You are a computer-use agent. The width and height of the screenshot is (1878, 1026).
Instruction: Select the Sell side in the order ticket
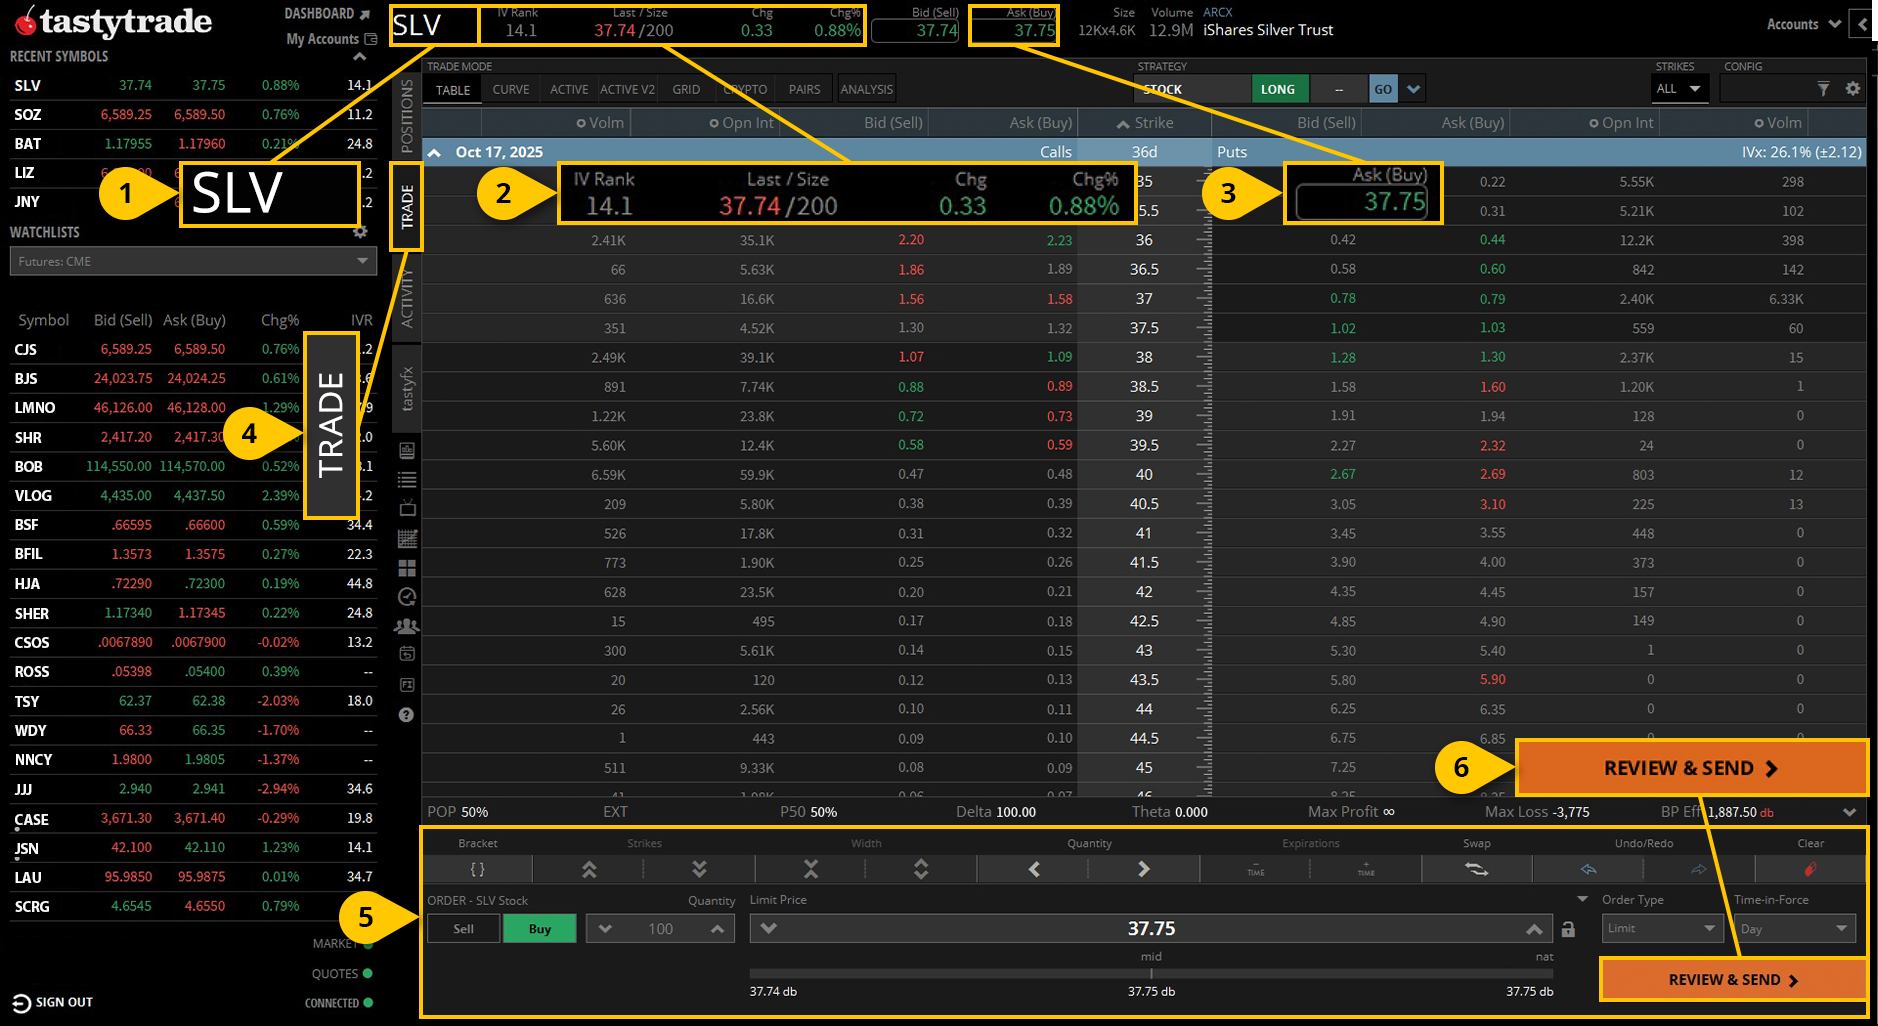pyautogui.click(x=463, y=928)
